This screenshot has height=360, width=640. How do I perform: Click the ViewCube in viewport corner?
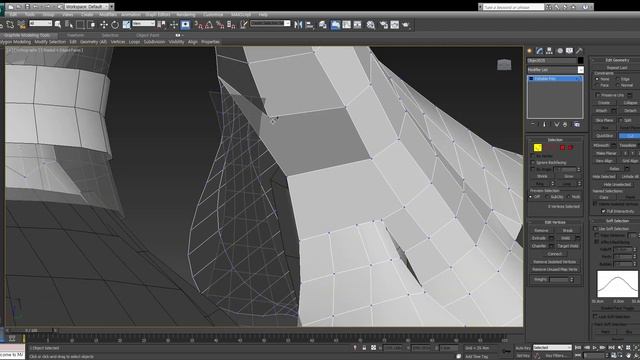pos(504,64)
